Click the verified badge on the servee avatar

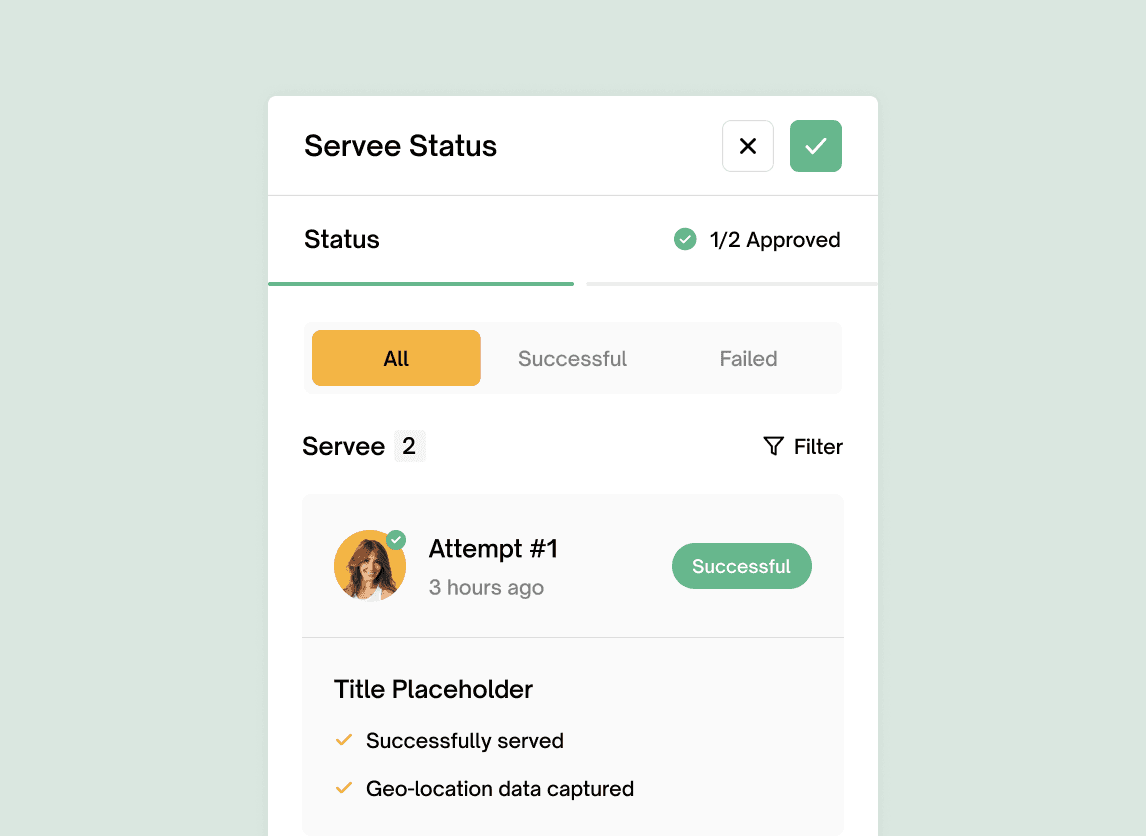coord(395,539)
